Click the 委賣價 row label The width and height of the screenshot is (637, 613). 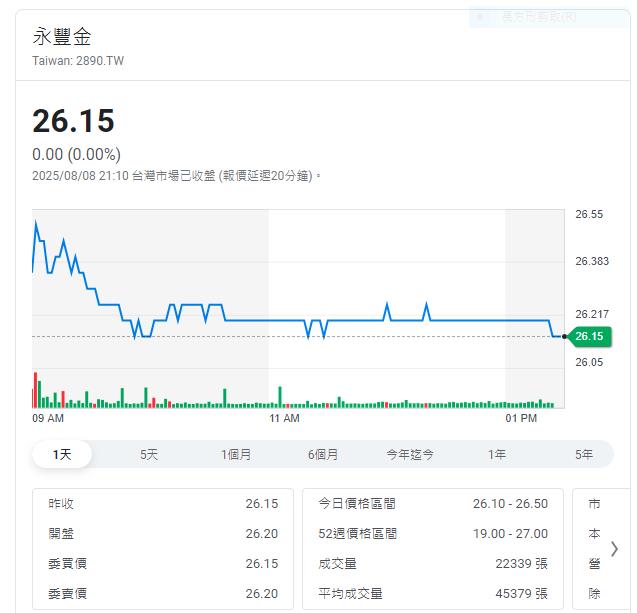(x=67, y=594)
